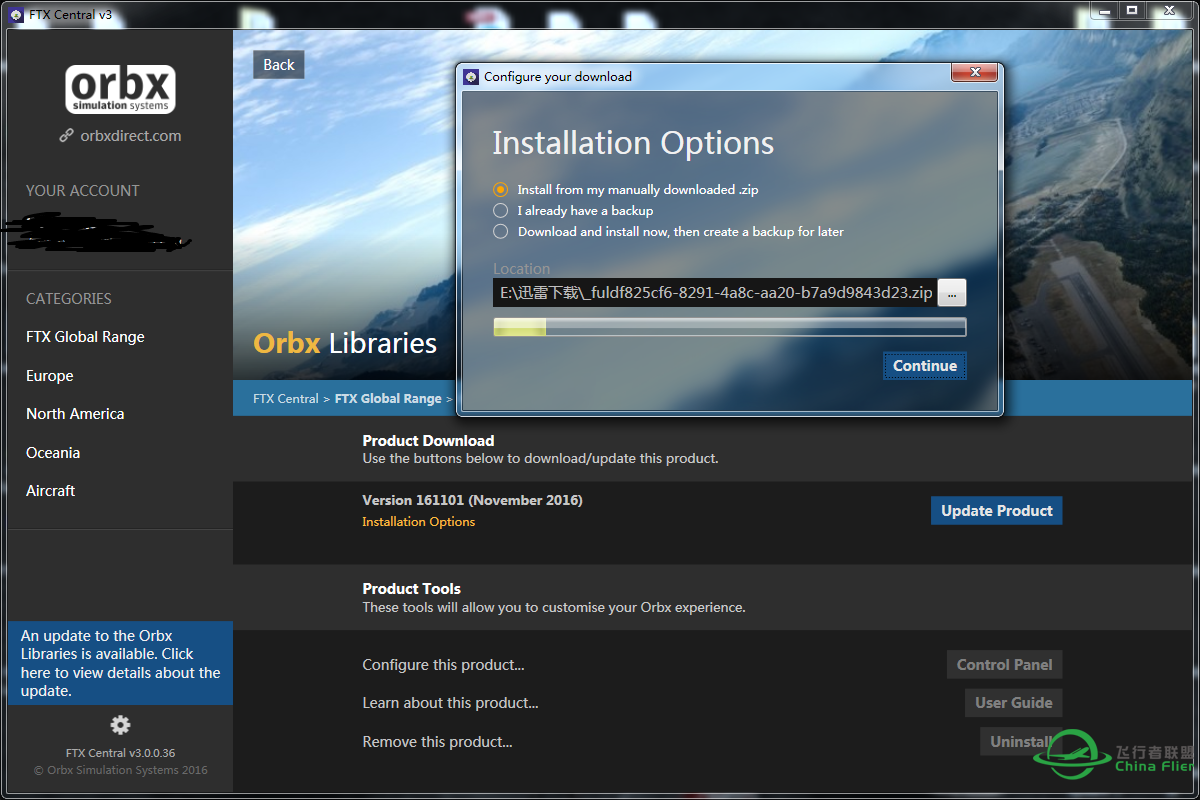1200x800 pixels.
Task: Click 'Configure this product...' text
Action: (x=443, y=665)
